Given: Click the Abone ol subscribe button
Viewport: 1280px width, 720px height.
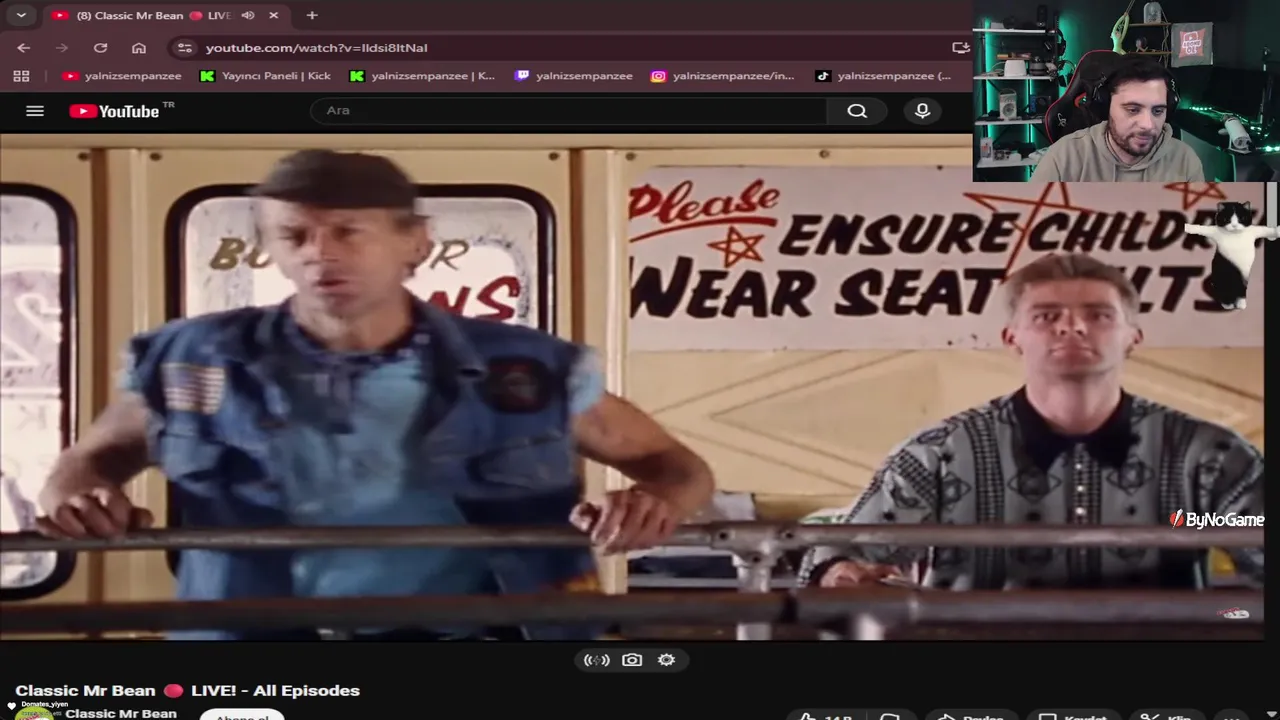Looking at the screenshot, I should coord(242,715).
